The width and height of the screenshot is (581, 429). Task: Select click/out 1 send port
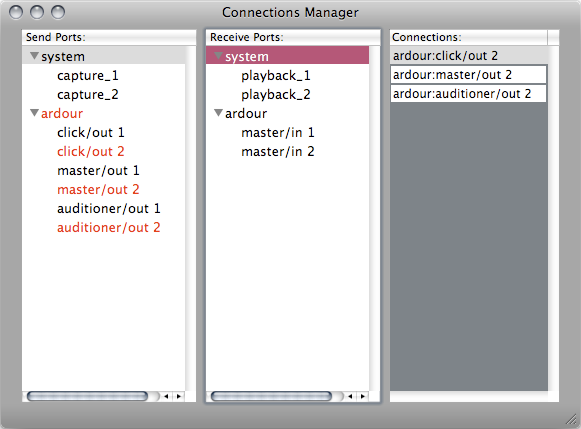90,133
